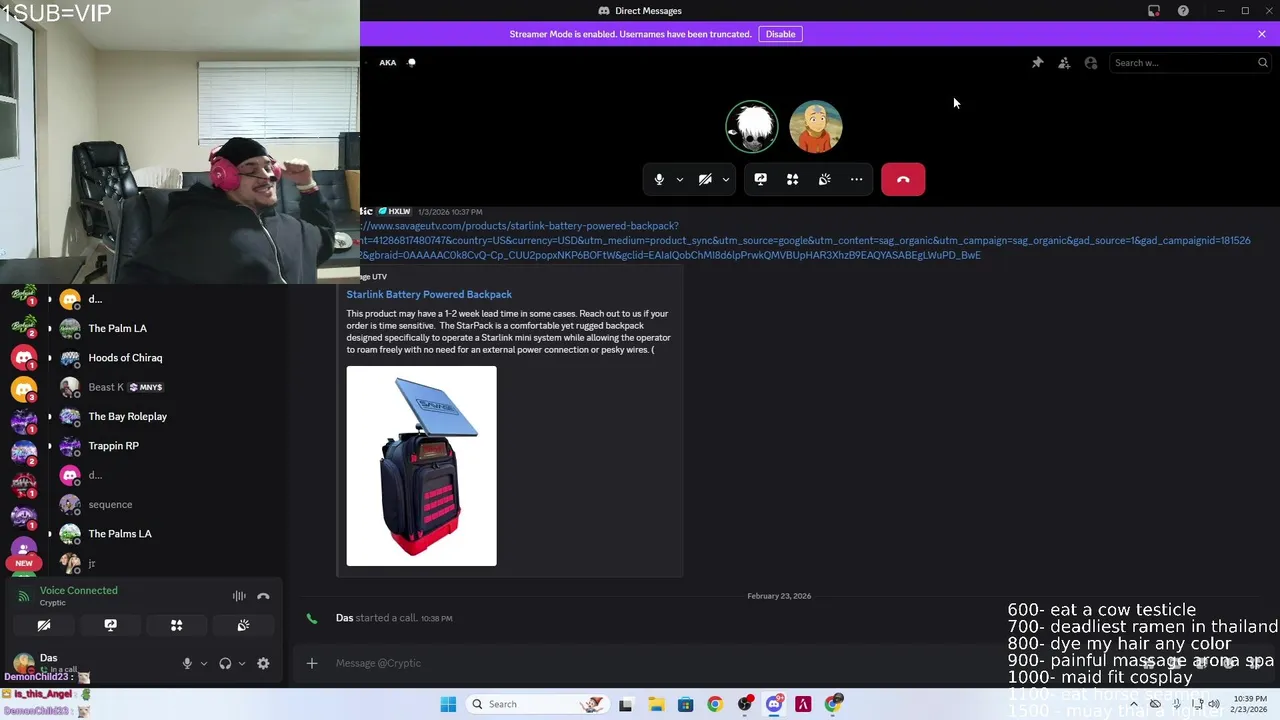
Task: Select The Palm LA conversation
Action: [x=117, y=328]
